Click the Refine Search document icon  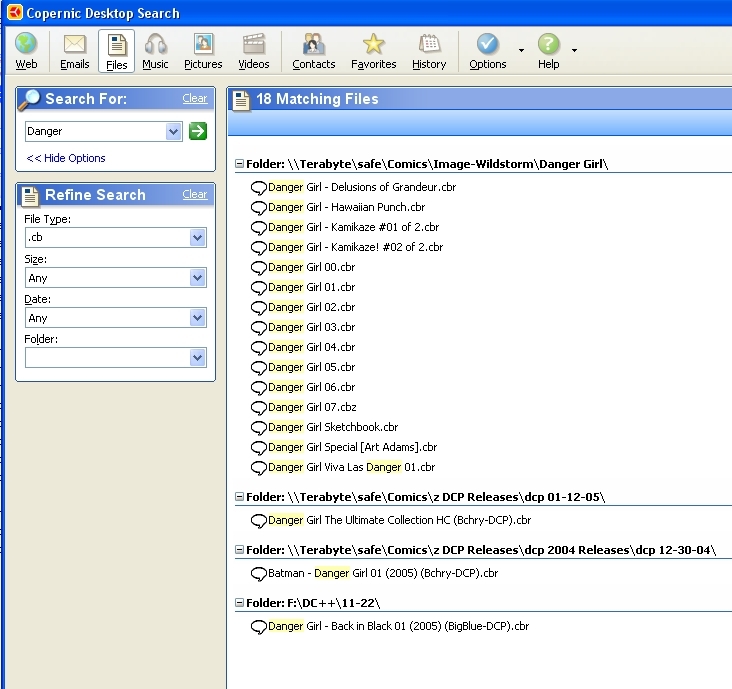[30, 196]
